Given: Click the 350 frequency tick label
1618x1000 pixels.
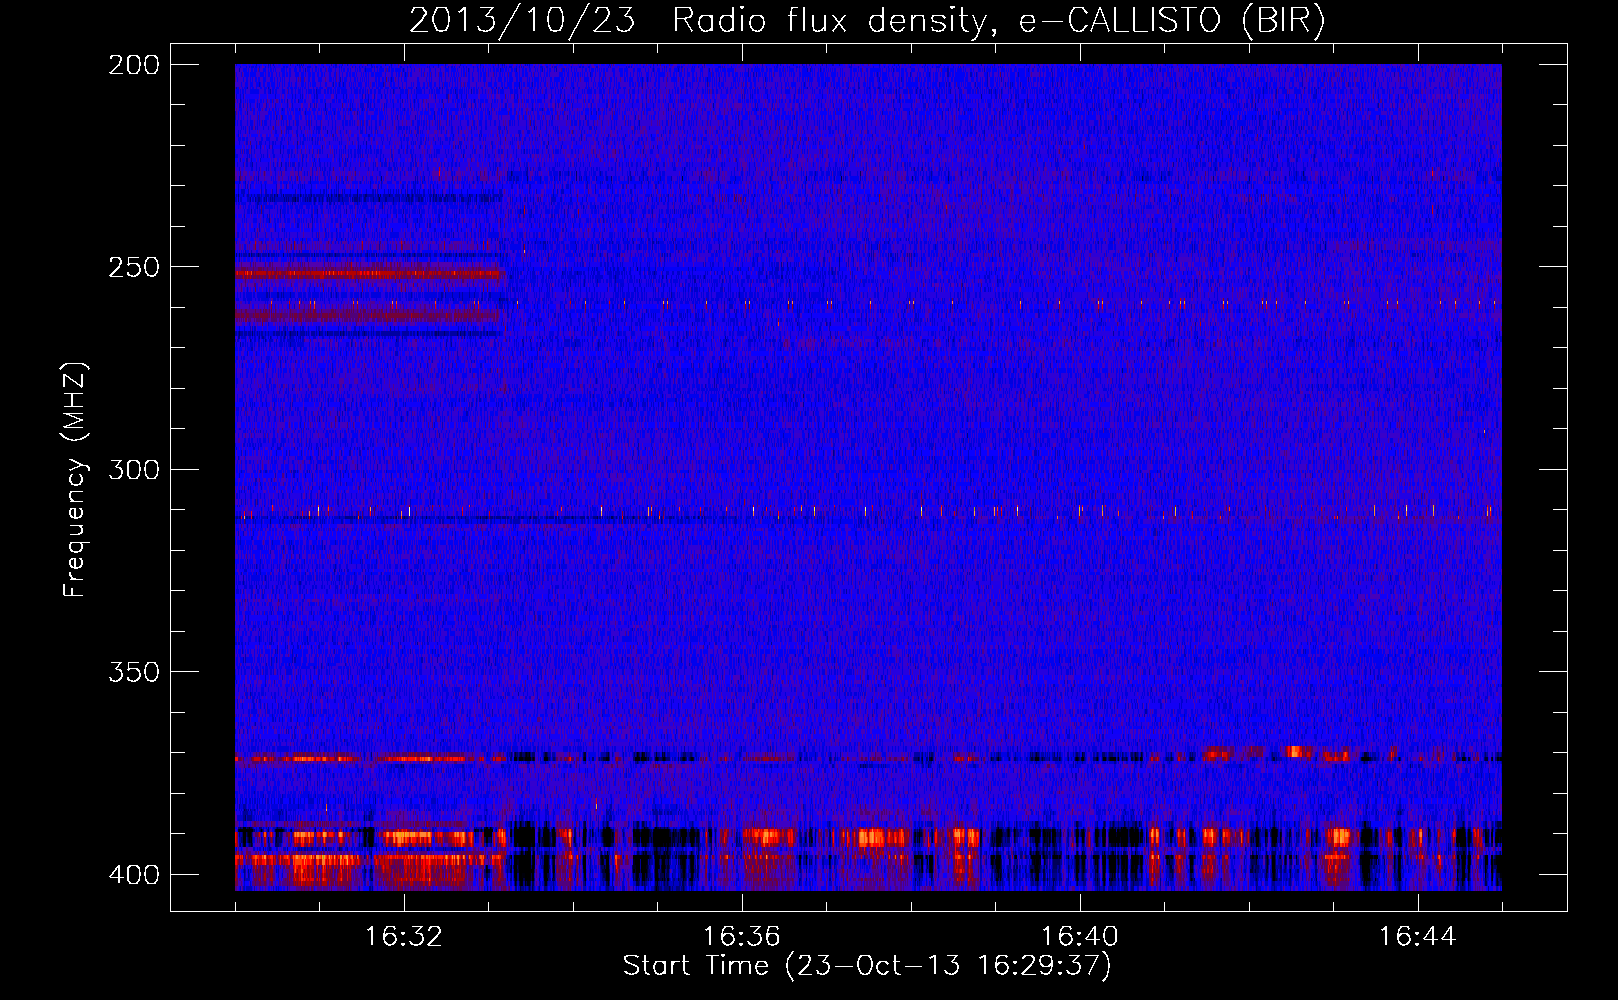Looking at the screenshot, I should pyautogui.click(x=133, y=671).
